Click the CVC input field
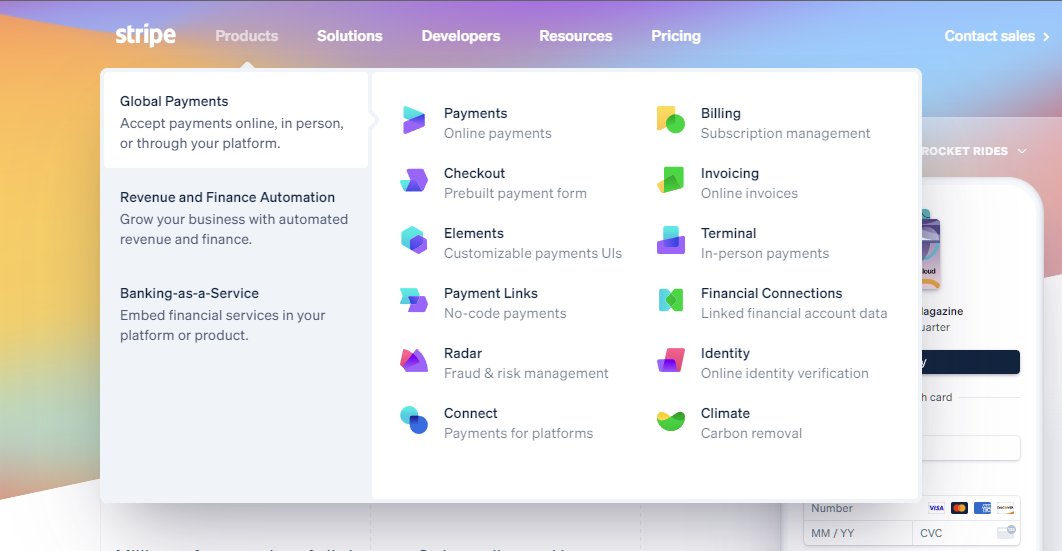 coord(966,533)
